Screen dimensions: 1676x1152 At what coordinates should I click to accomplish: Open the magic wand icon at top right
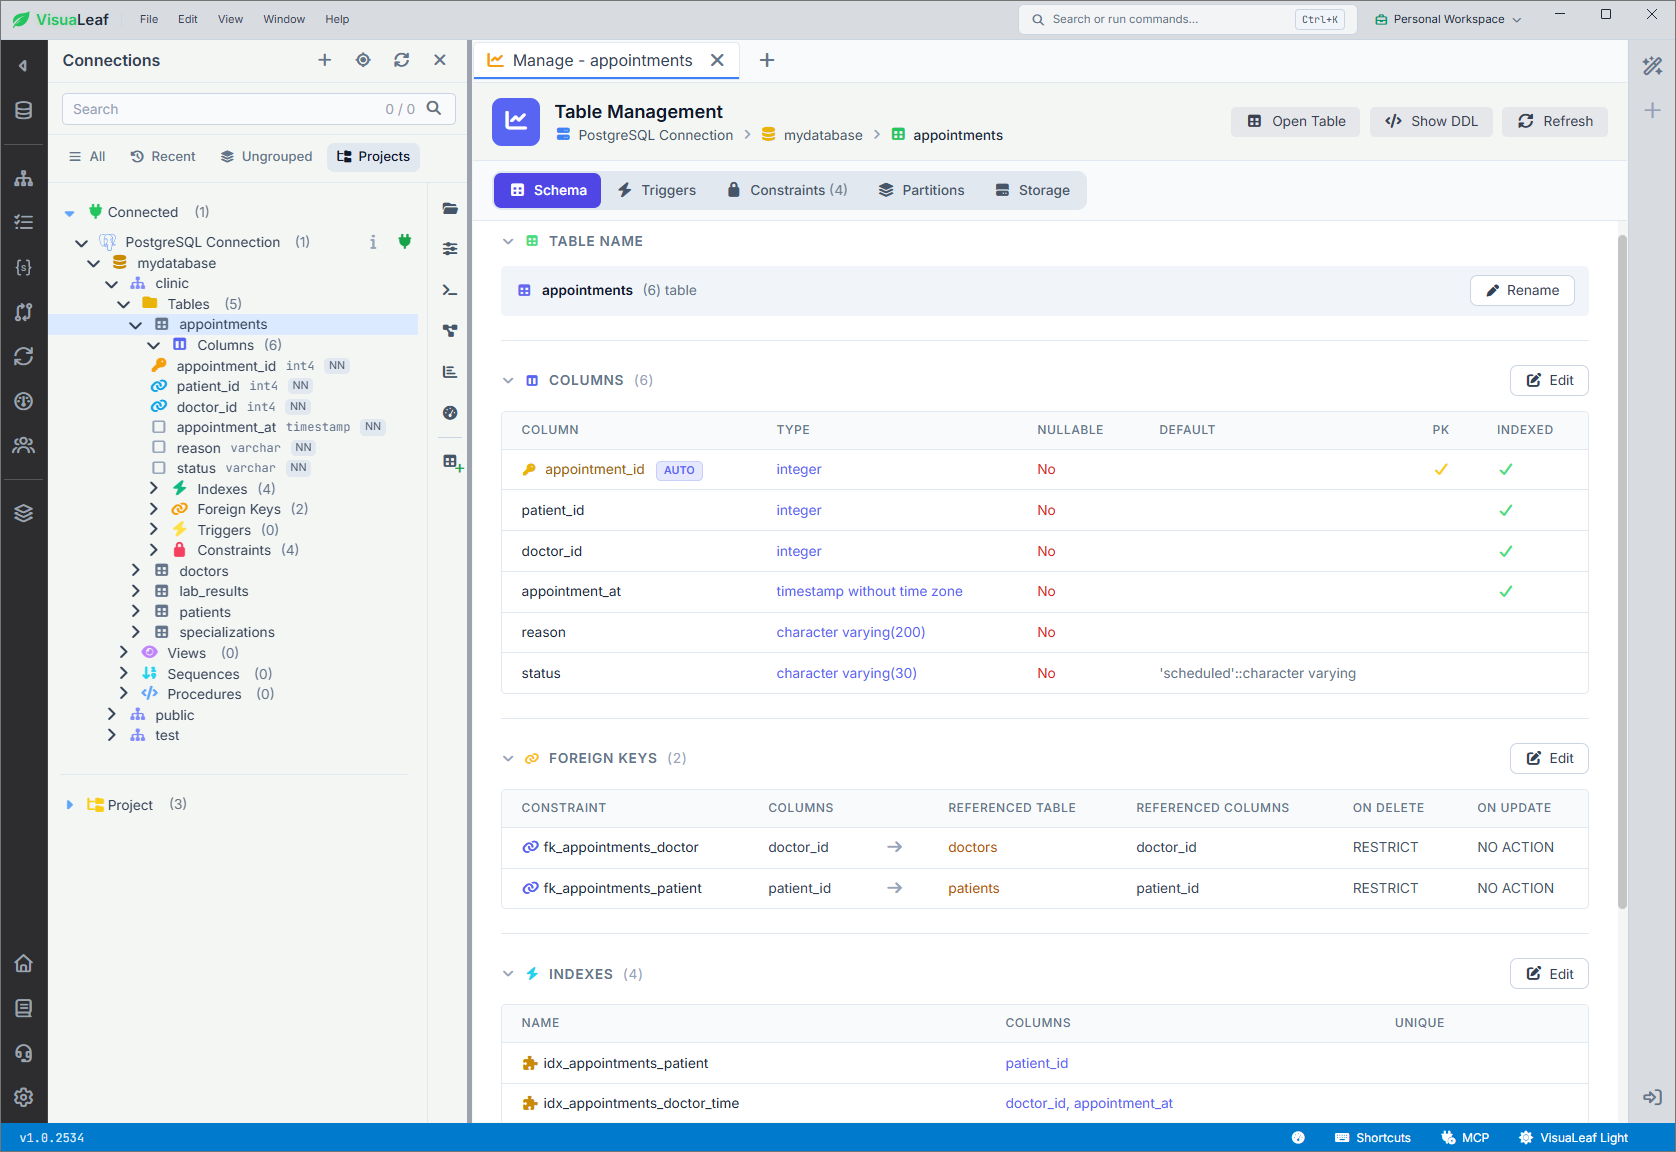[x=1652, y=66]
